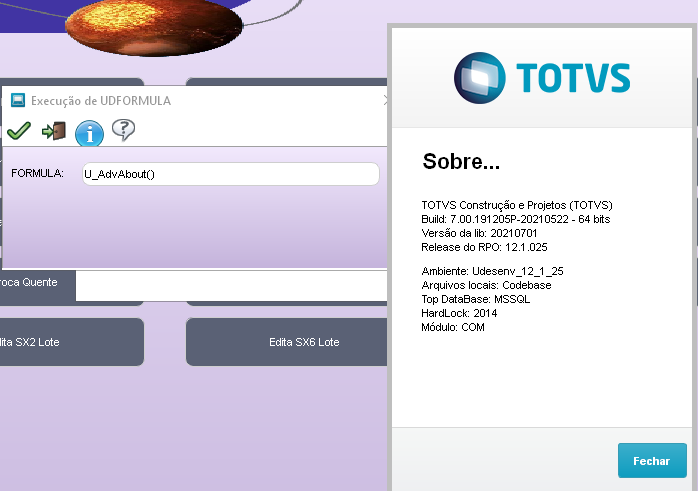Click the exit door icon
The width and height of the screenshot is (698, 491).
point(54,131)
